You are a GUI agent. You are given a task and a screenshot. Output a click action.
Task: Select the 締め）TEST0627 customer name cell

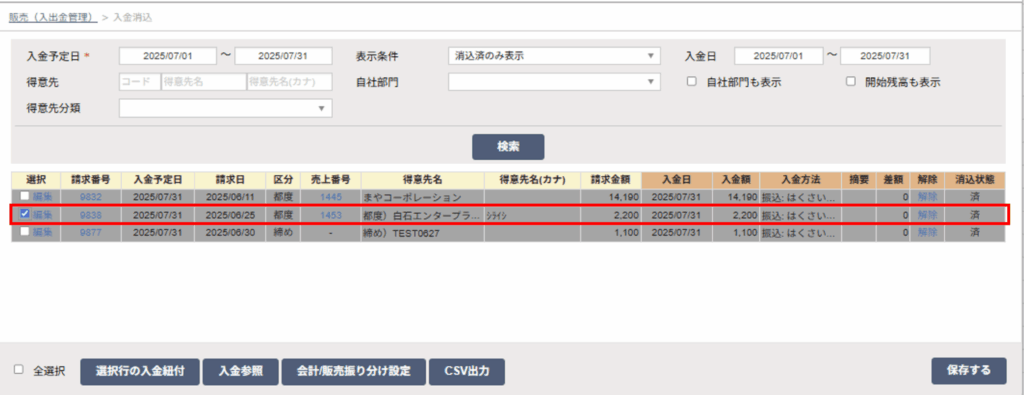coord(423,232)
